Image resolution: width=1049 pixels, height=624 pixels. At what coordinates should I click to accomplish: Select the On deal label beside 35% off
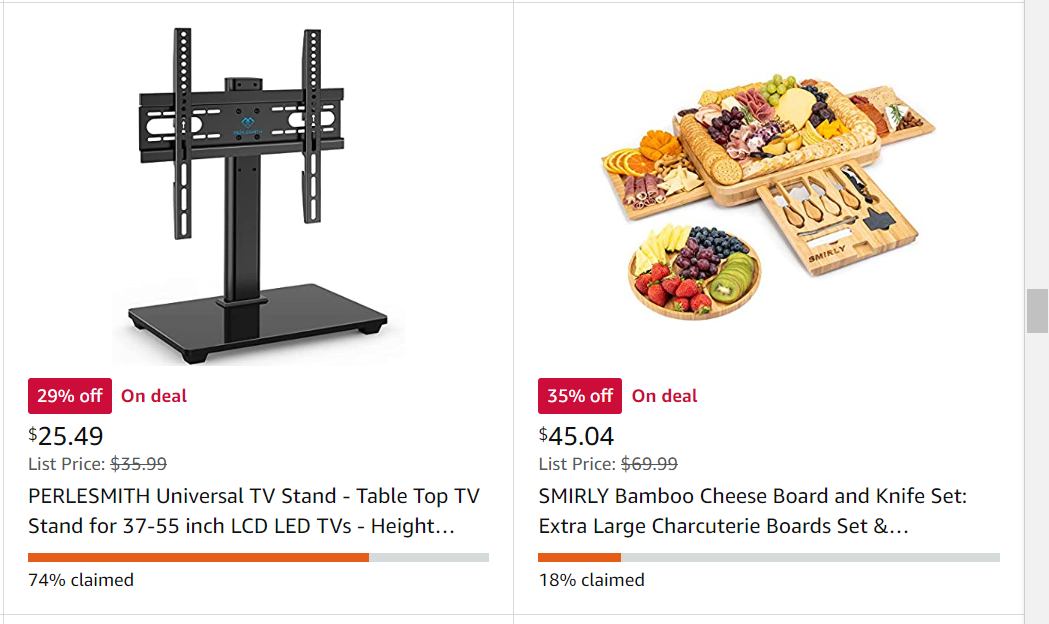coord(665,396)
